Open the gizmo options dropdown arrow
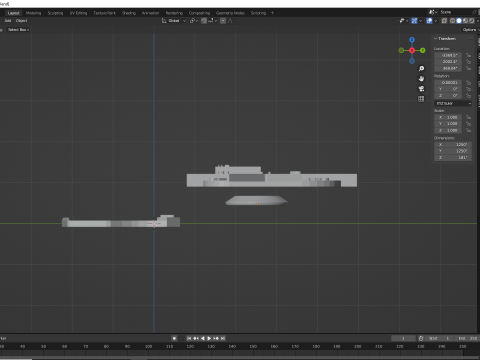Screen dimensions: 480x360 coord(421,21)
